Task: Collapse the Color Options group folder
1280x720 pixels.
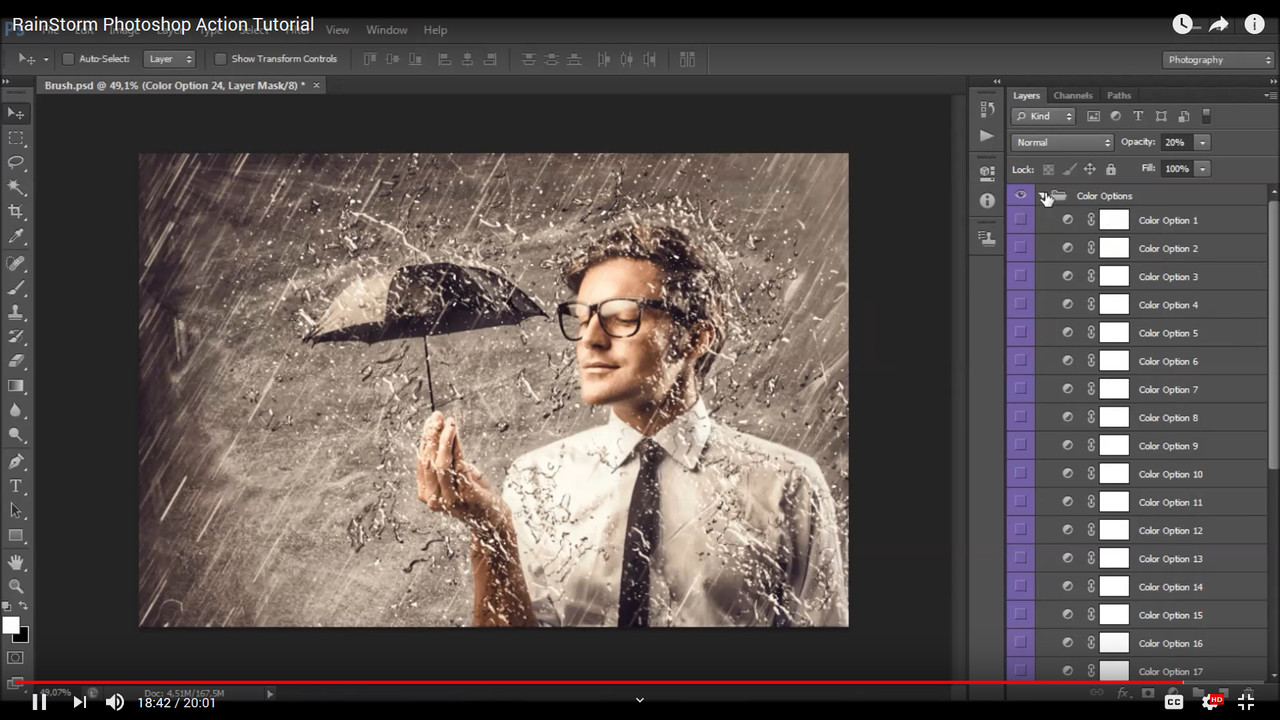Action: pyautogui.click(x=1041, y=195)
